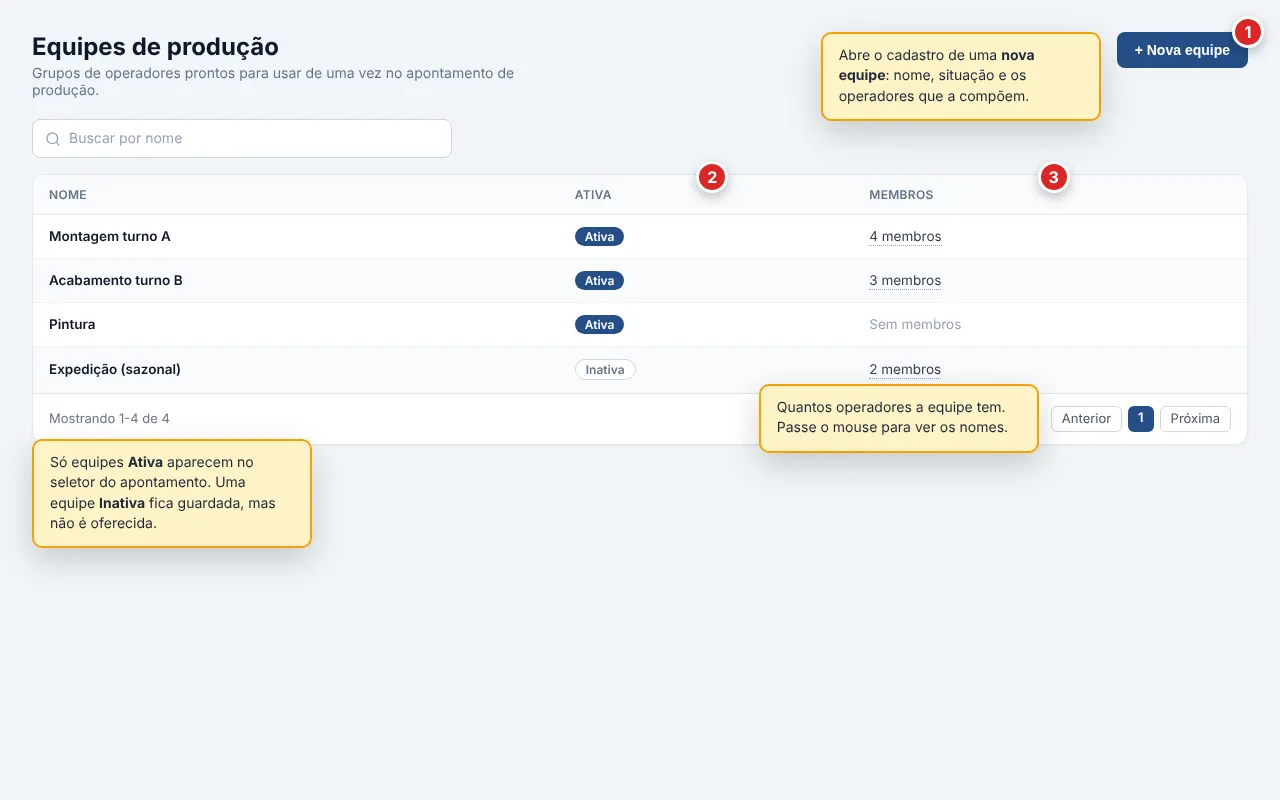This screenshot has height=800, width=1280.
Task: Open the Montagem turno A row
Action: (640, 237)
